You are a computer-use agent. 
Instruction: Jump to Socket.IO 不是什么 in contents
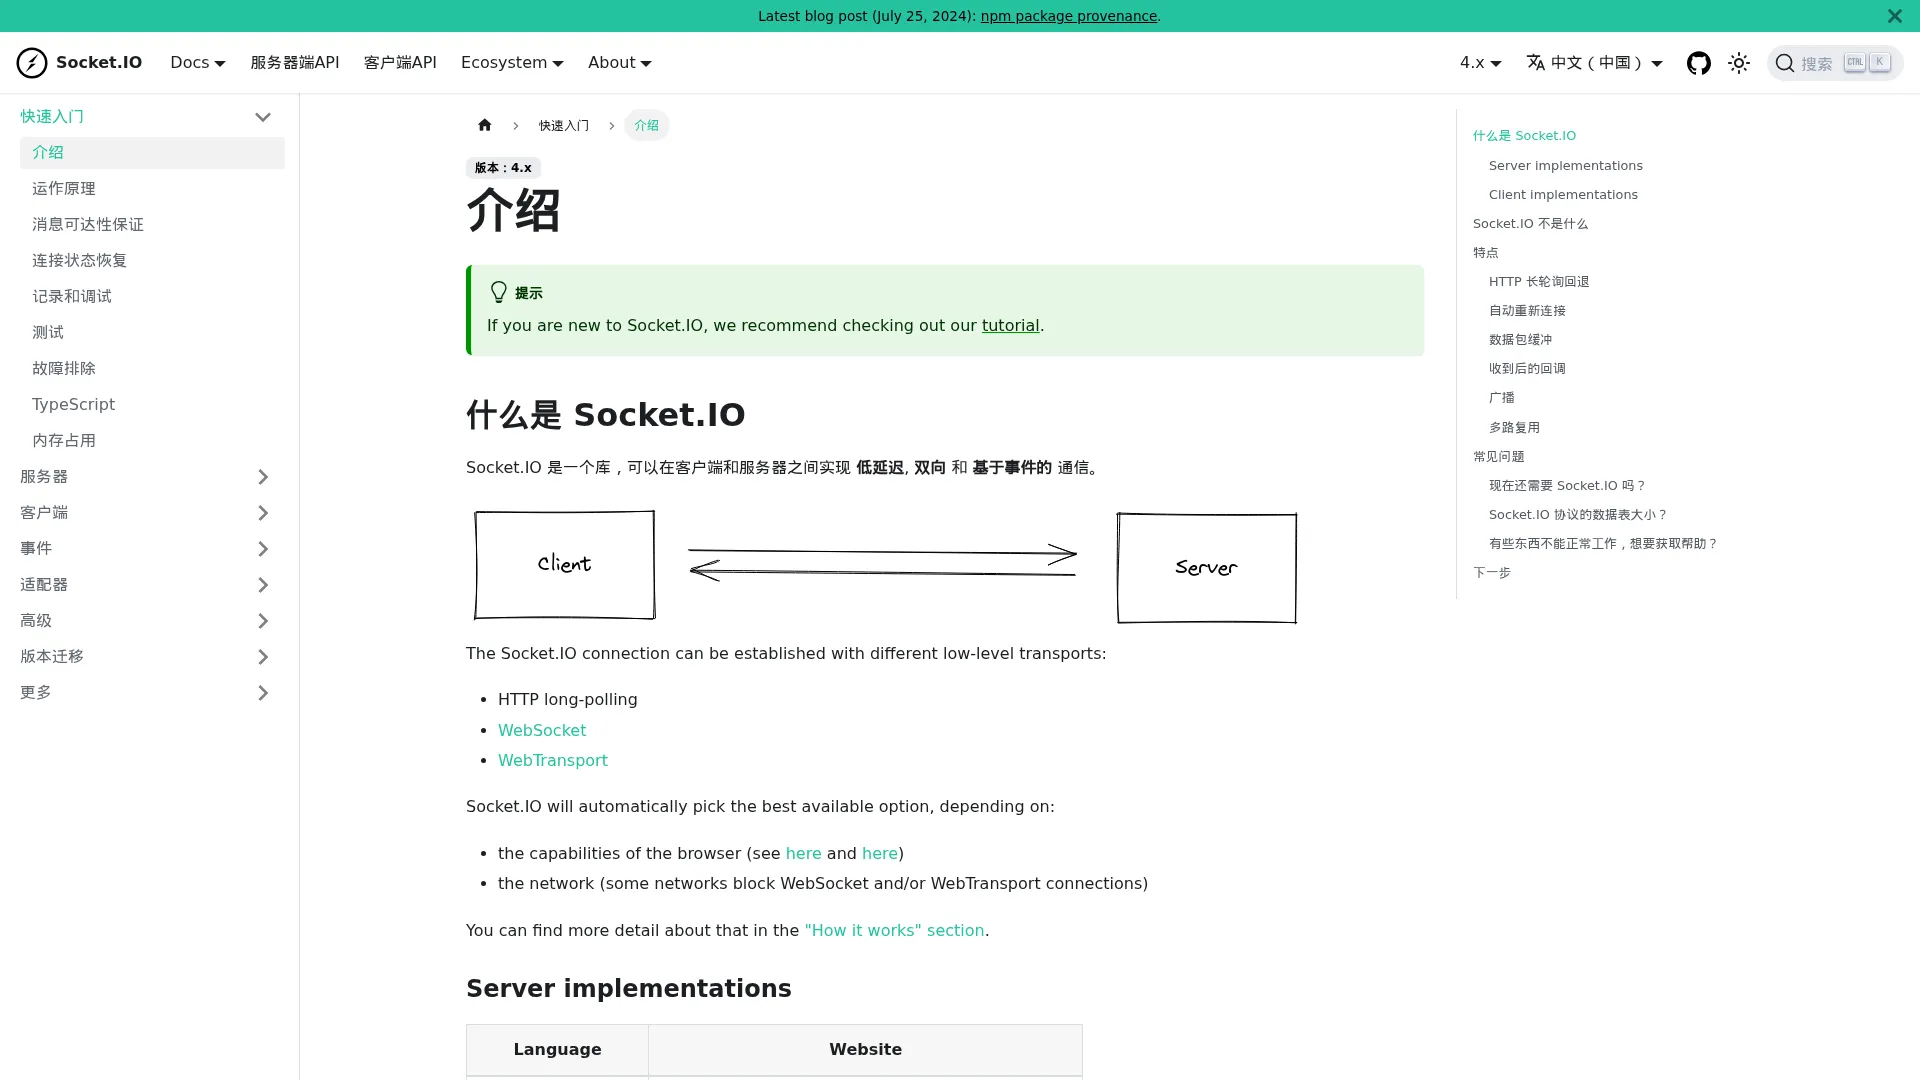pyautogui.click(x=1530, y=223)
